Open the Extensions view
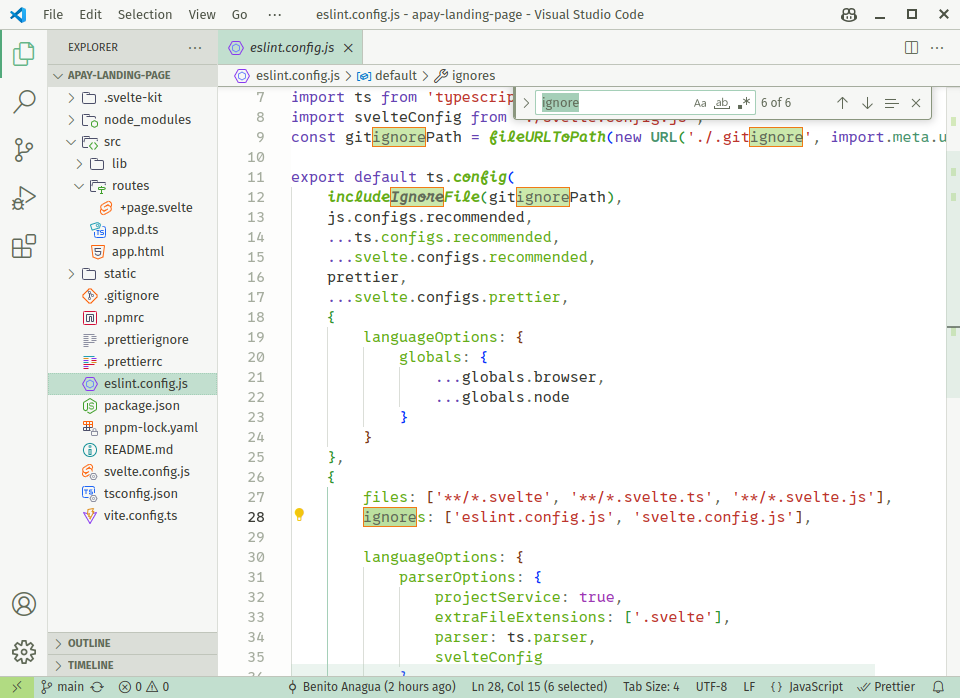This screenshot has height=698, width=960. [x=24, y=247]
